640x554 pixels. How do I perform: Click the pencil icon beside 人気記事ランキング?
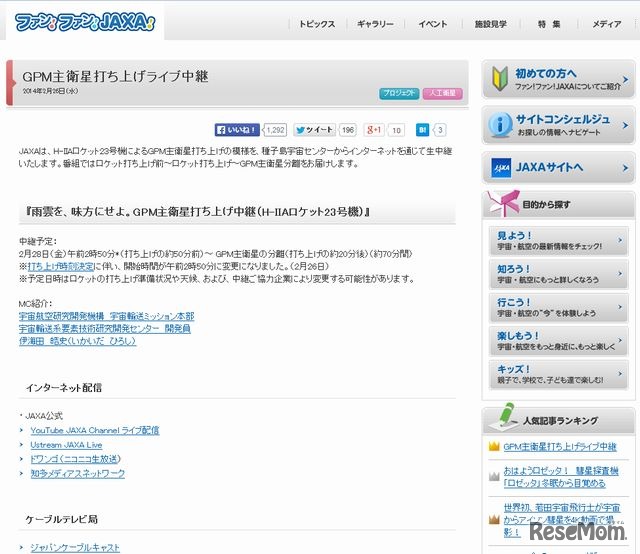tap(504, 417)
